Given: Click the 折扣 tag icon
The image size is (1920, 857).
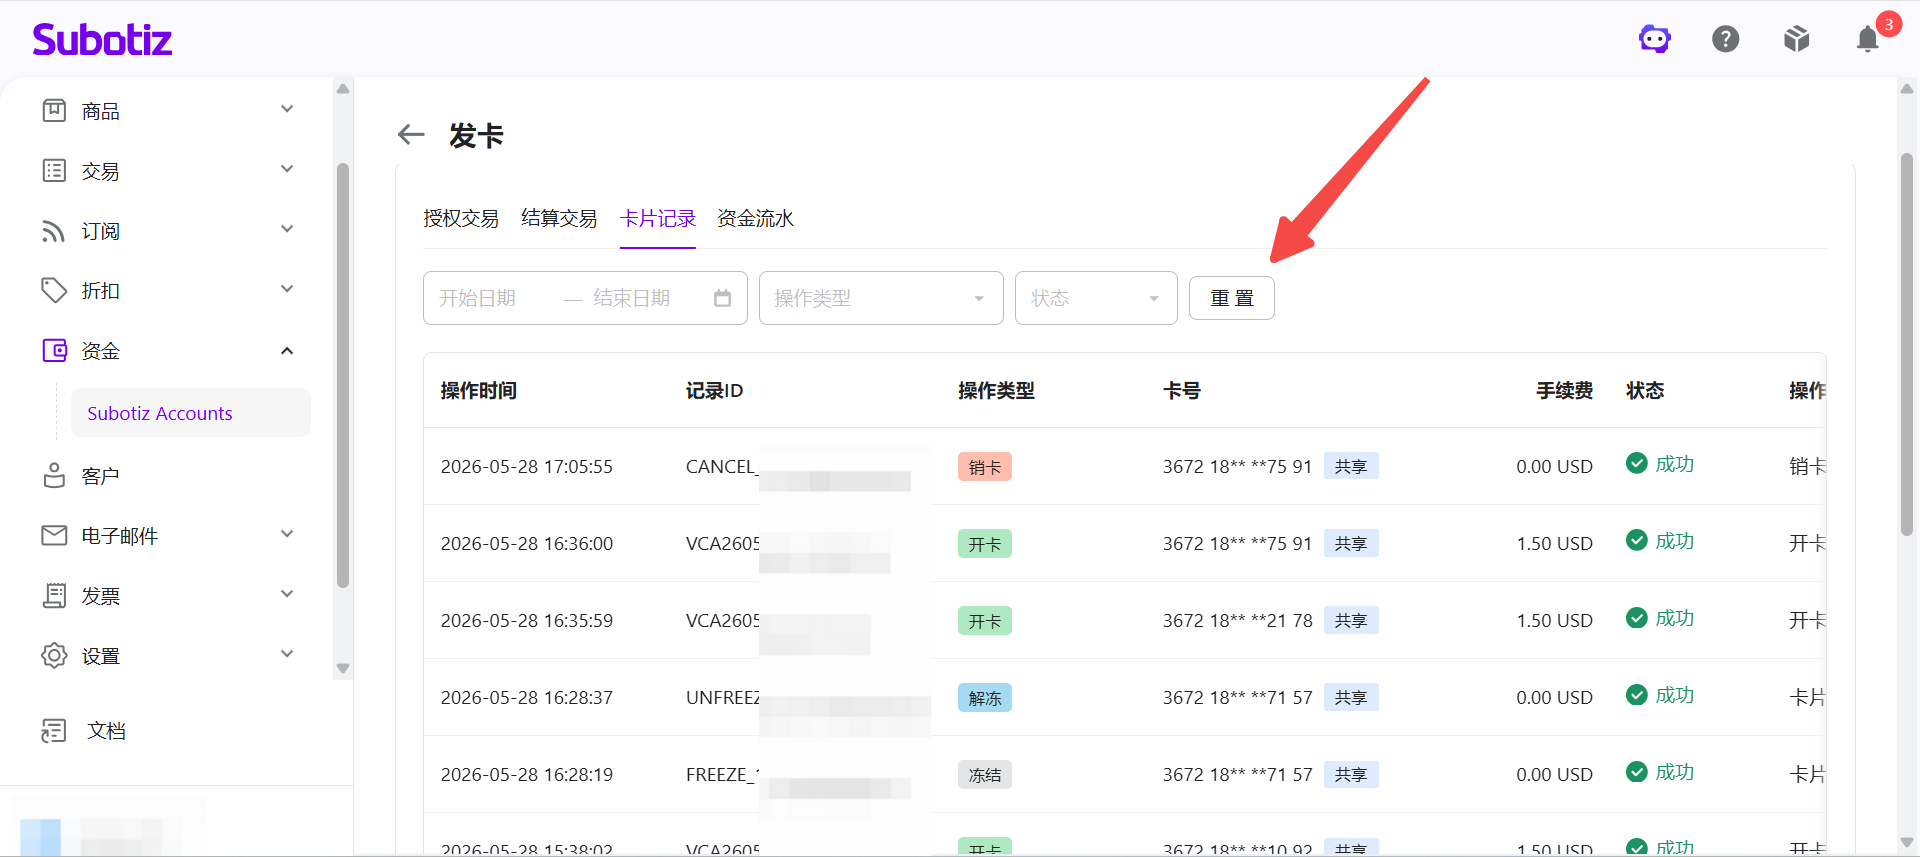Looking at the screenshot, I should pos(54,290).
